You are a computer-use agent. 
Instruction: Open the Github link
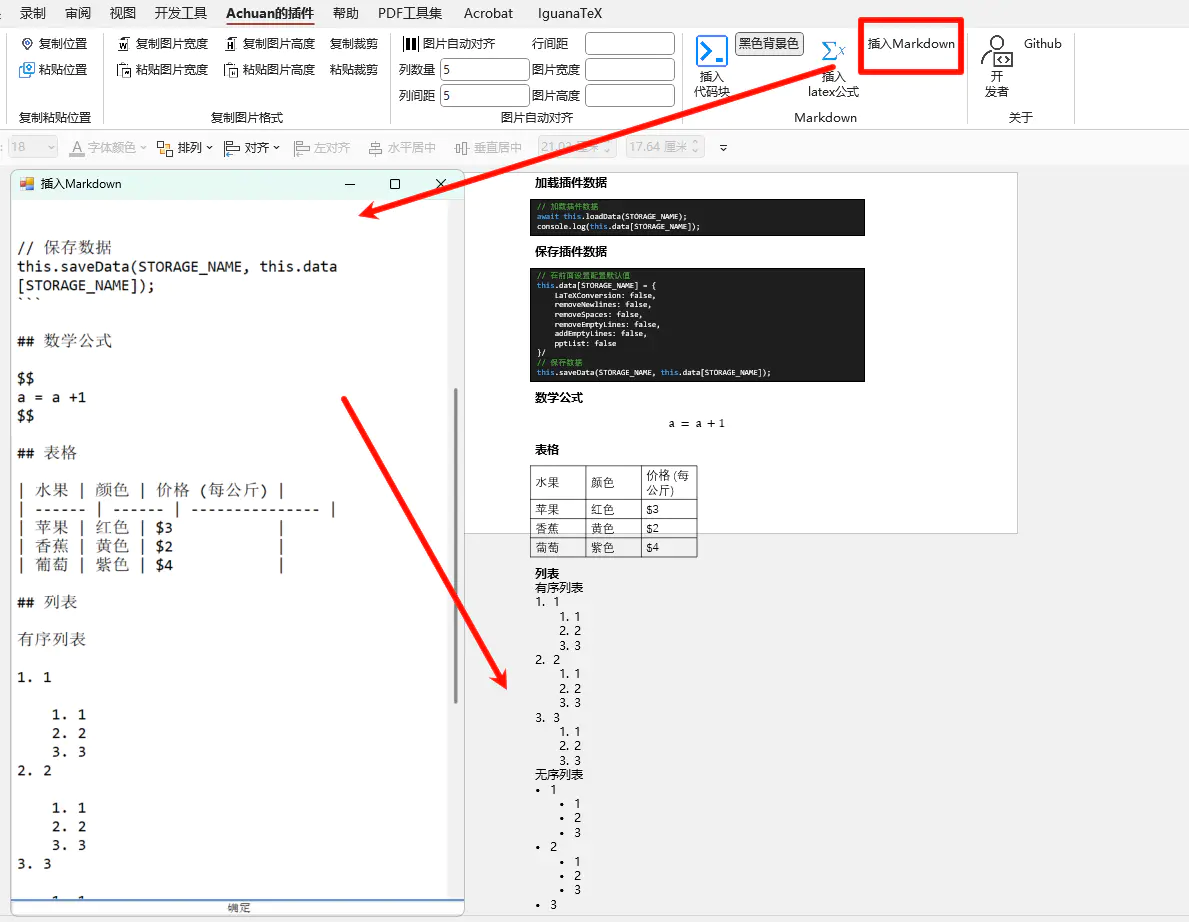point(1042,44)
